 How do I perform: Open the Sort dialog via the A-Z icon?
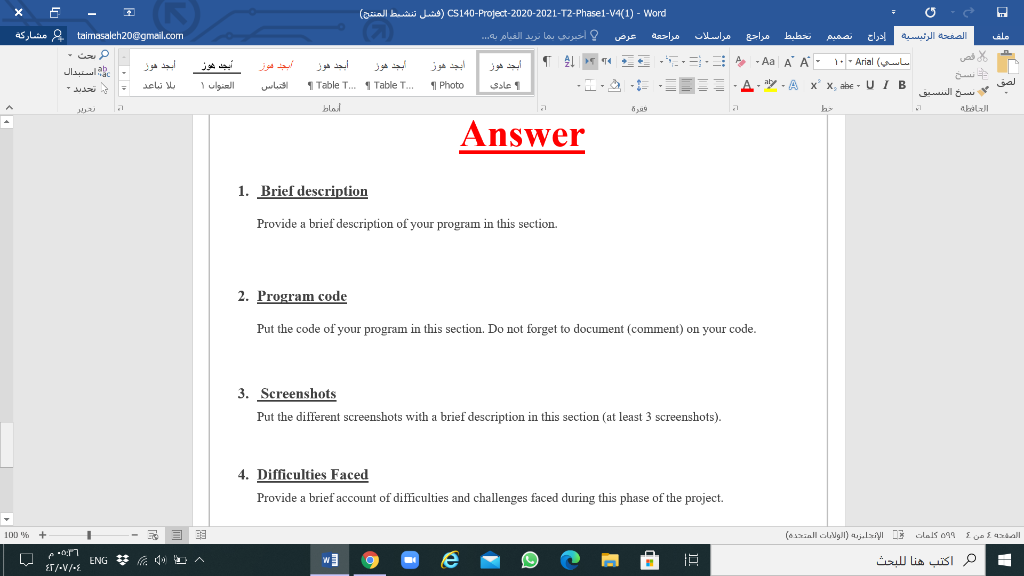[568, 62]
